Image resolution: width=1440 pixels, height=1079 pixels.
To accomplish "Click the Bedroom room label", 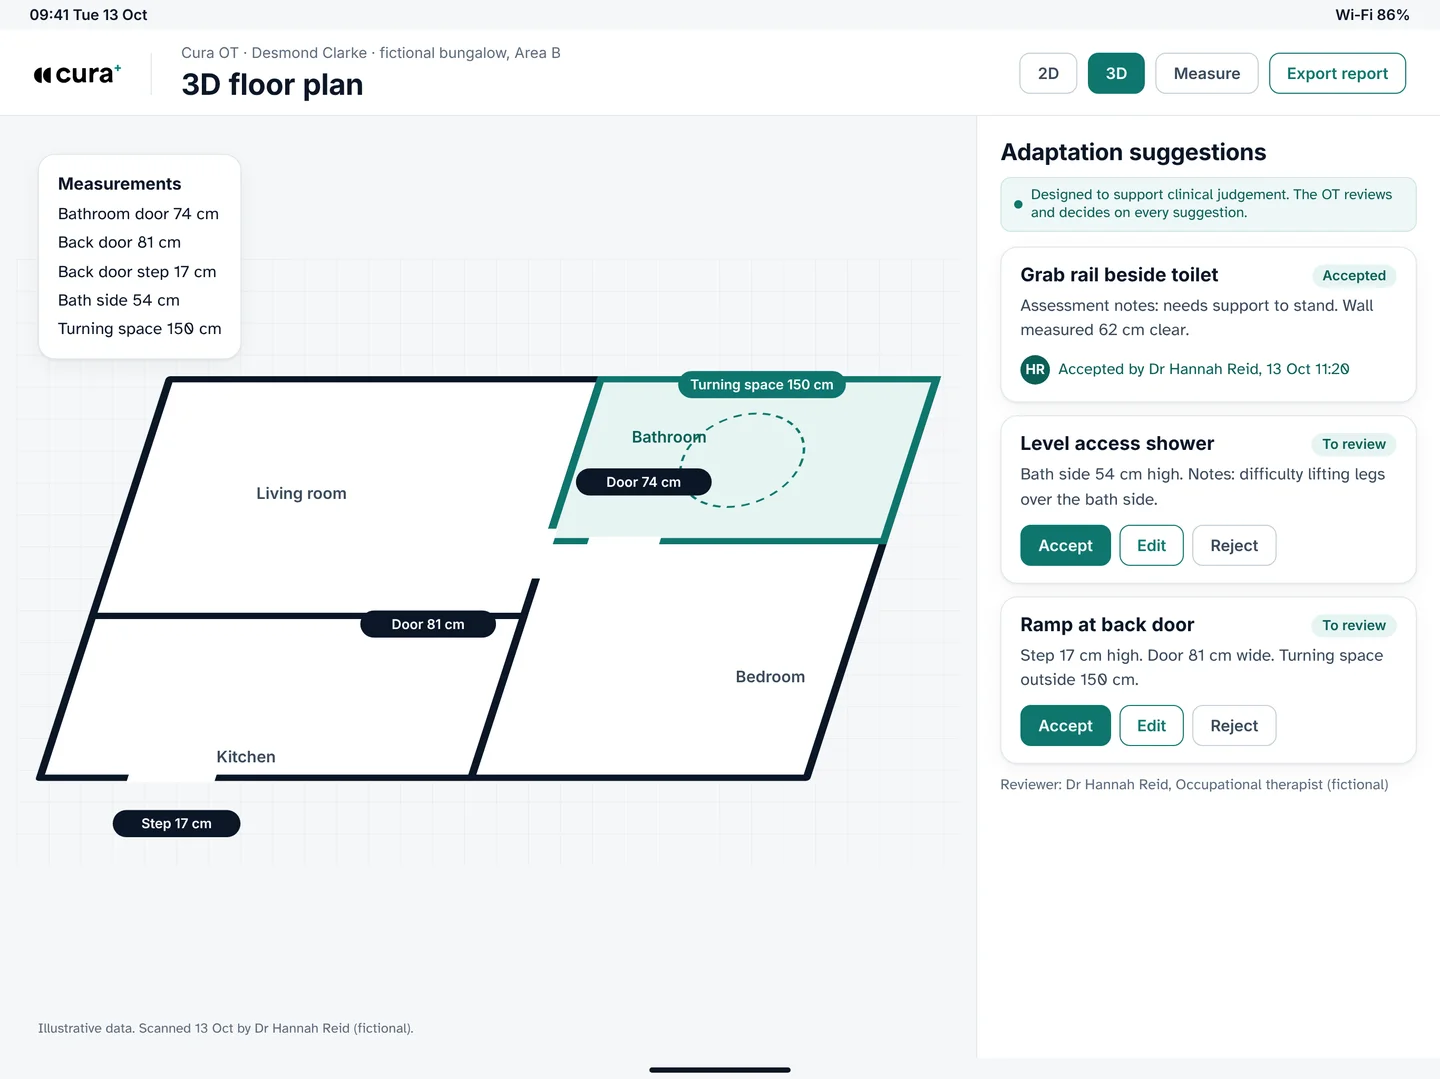I will [770, 677].
